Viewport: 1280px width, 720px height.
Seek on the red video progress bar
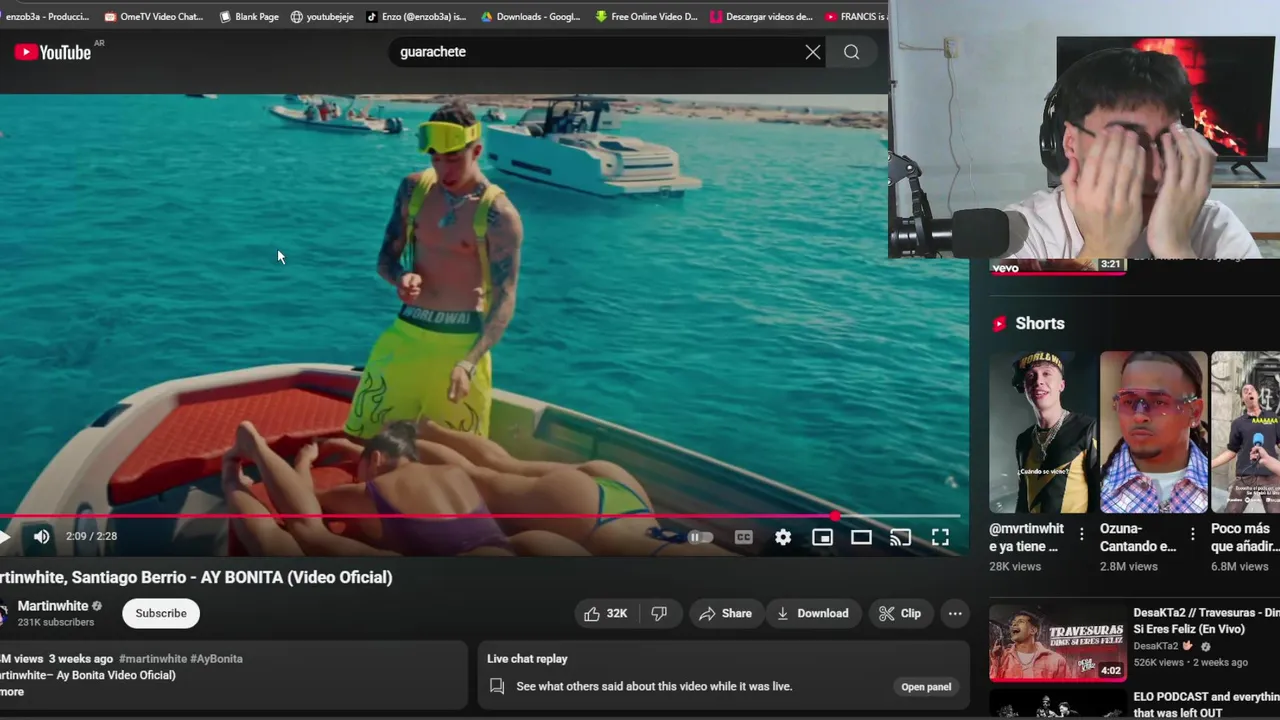click(480, 516)
